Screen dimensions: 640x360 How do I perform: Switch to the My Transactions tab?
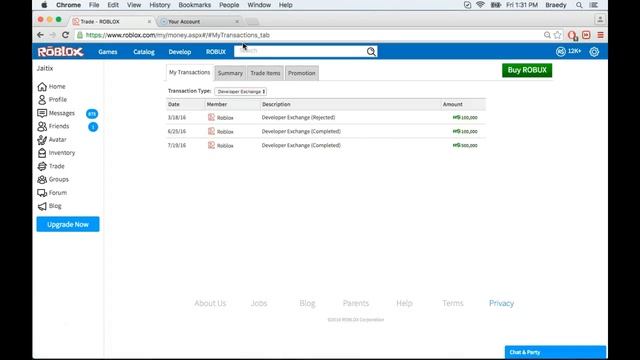(189, 73)
